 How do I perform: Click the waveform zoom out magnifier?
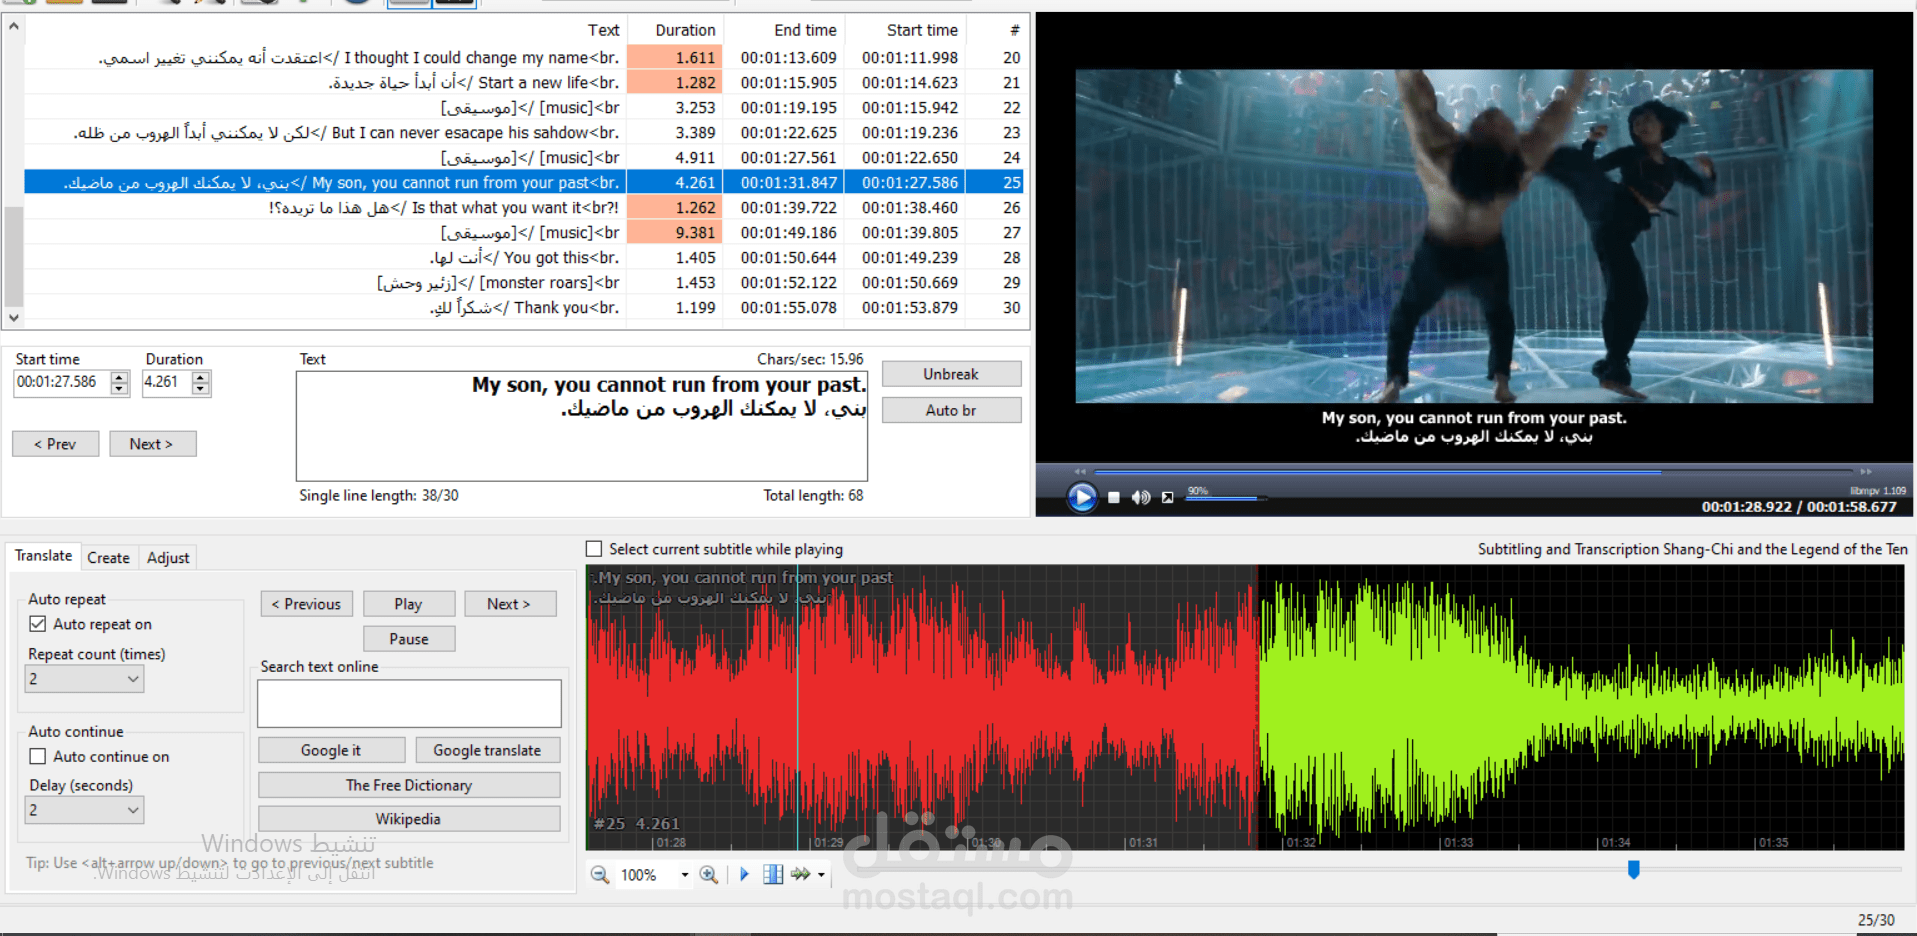[x=600, y=875]
